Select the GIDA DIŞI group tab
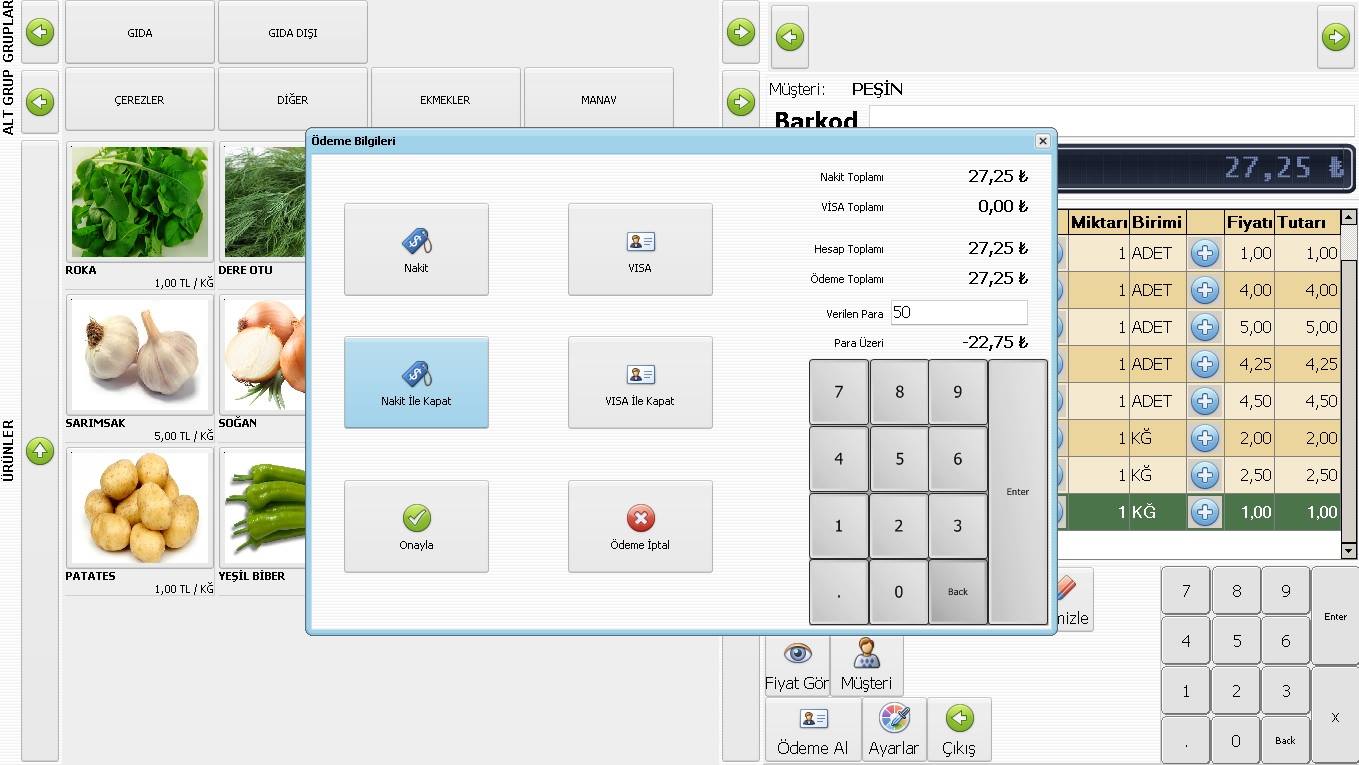 (293, 33)
